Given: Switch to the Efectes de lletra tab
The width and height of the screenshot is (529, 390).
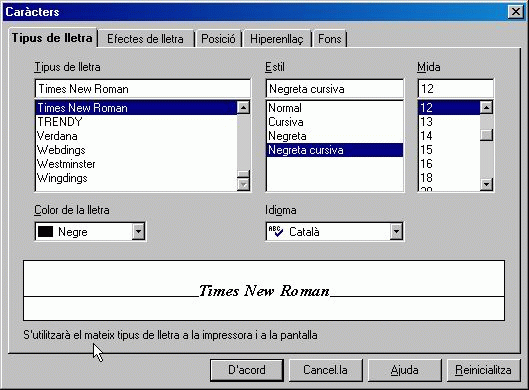Looking at the screenshot, I should click(x=145, y=39).
